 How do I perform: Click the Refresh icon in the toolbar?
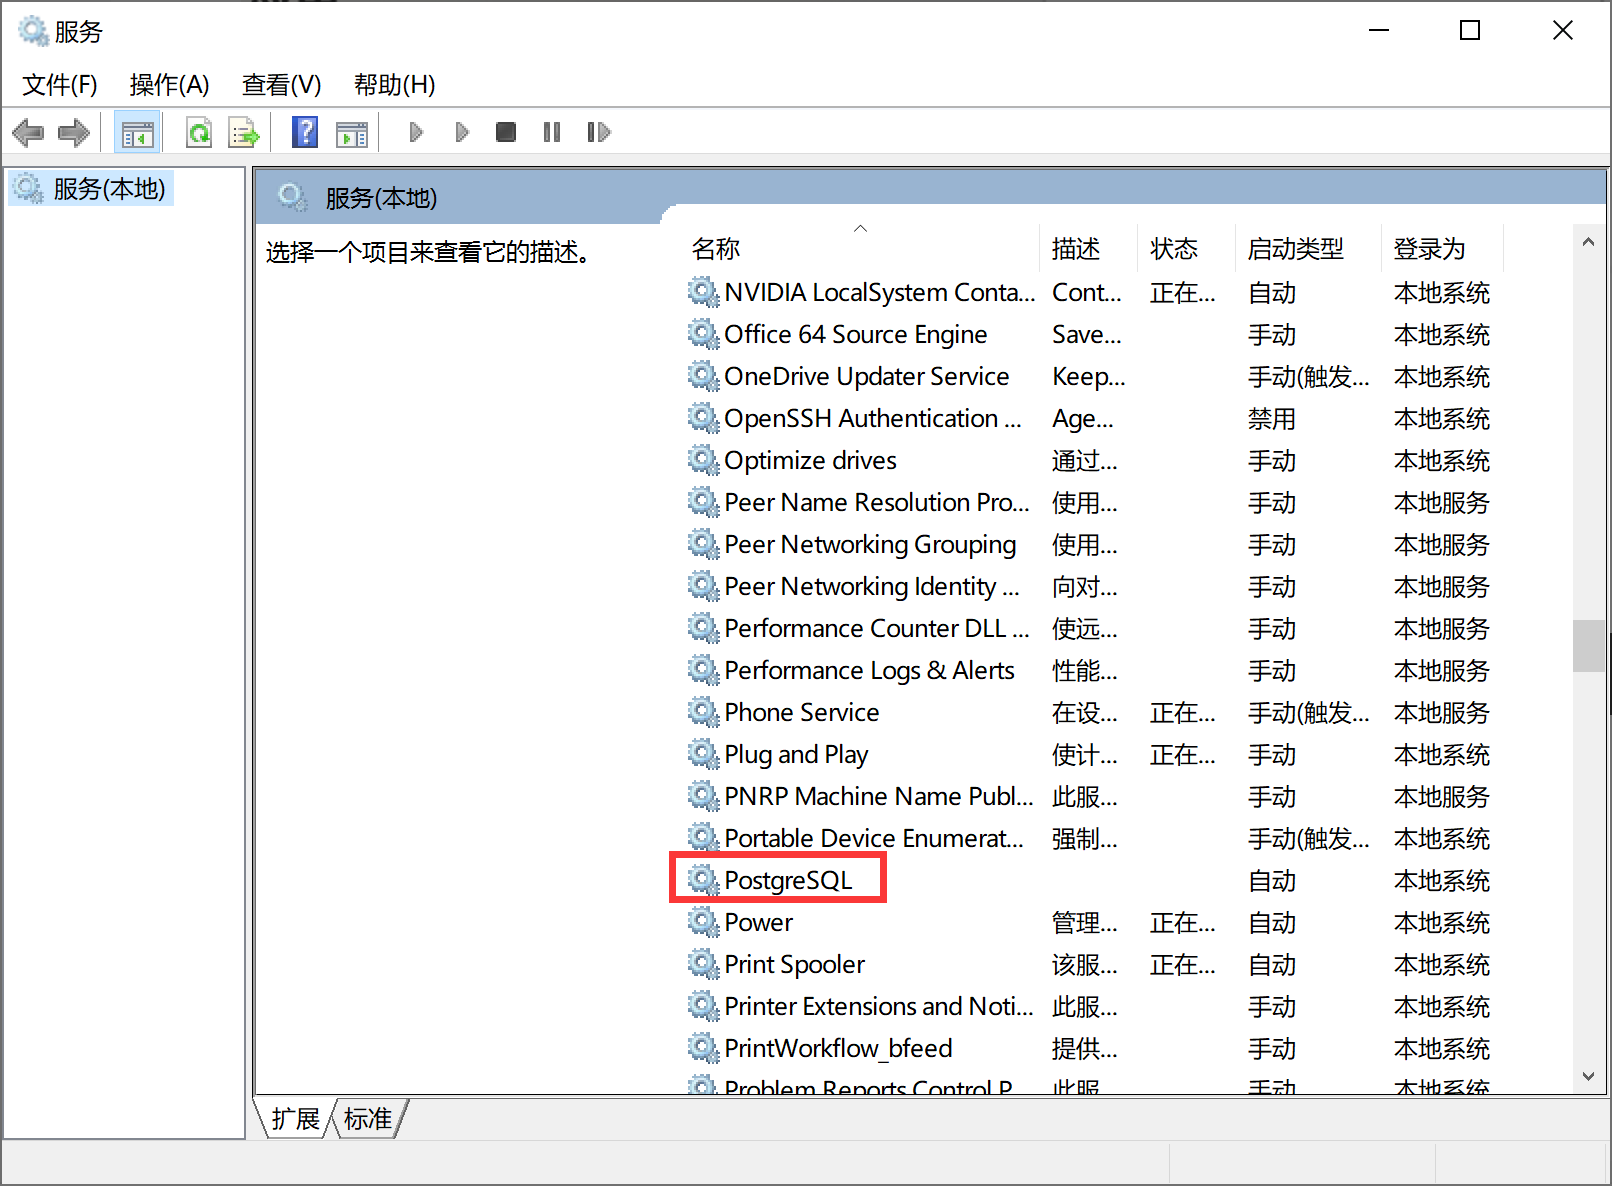coord(199,131)
